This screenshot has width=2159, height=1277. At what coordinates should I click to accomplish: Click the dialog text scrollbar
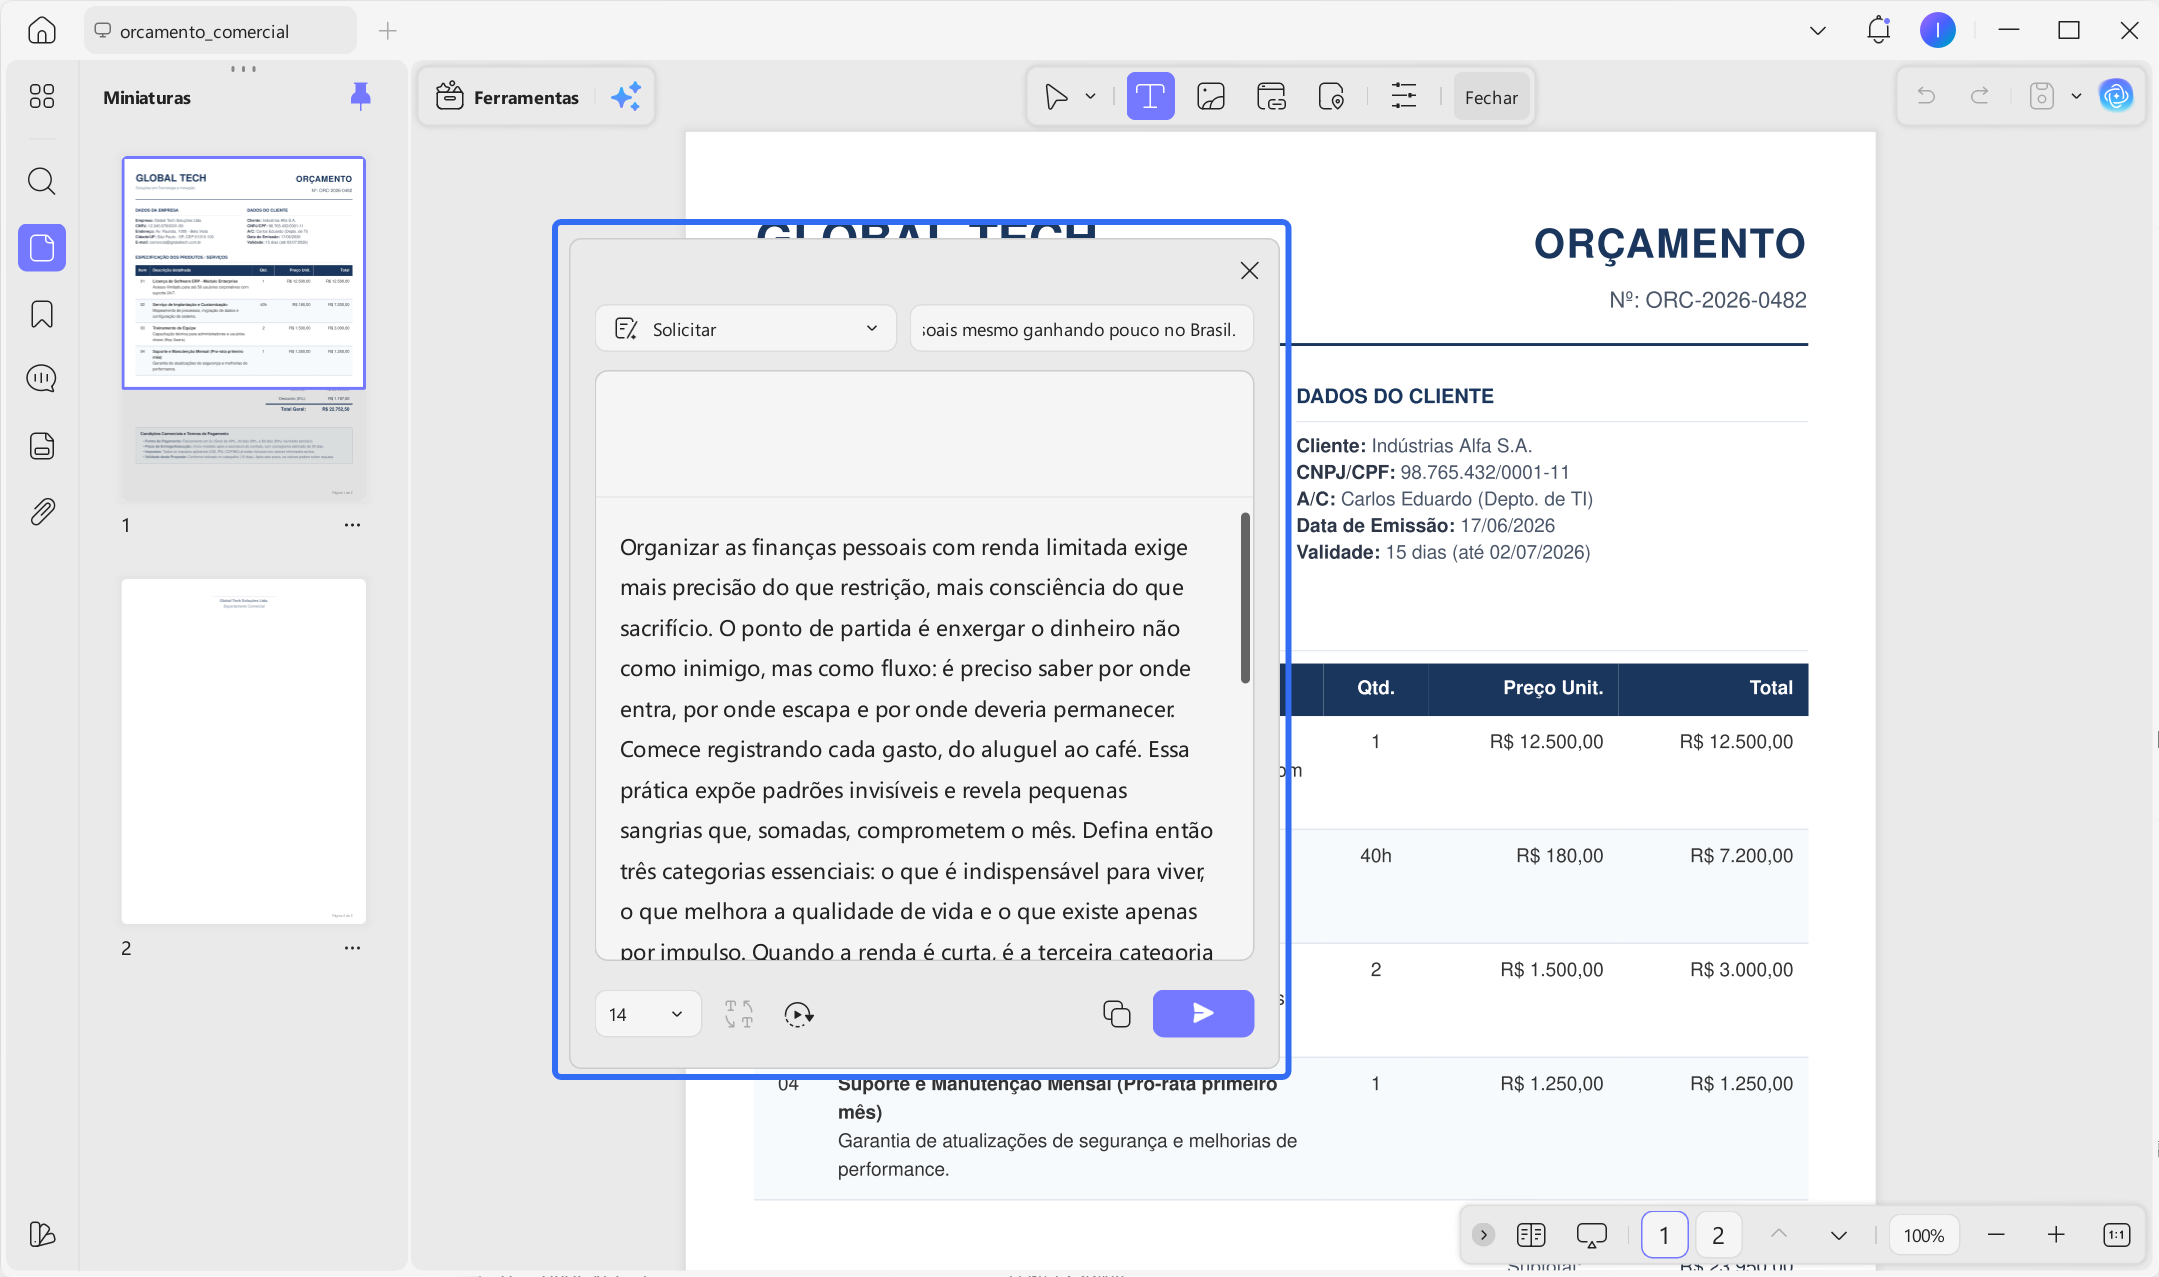click(1245, 598)
